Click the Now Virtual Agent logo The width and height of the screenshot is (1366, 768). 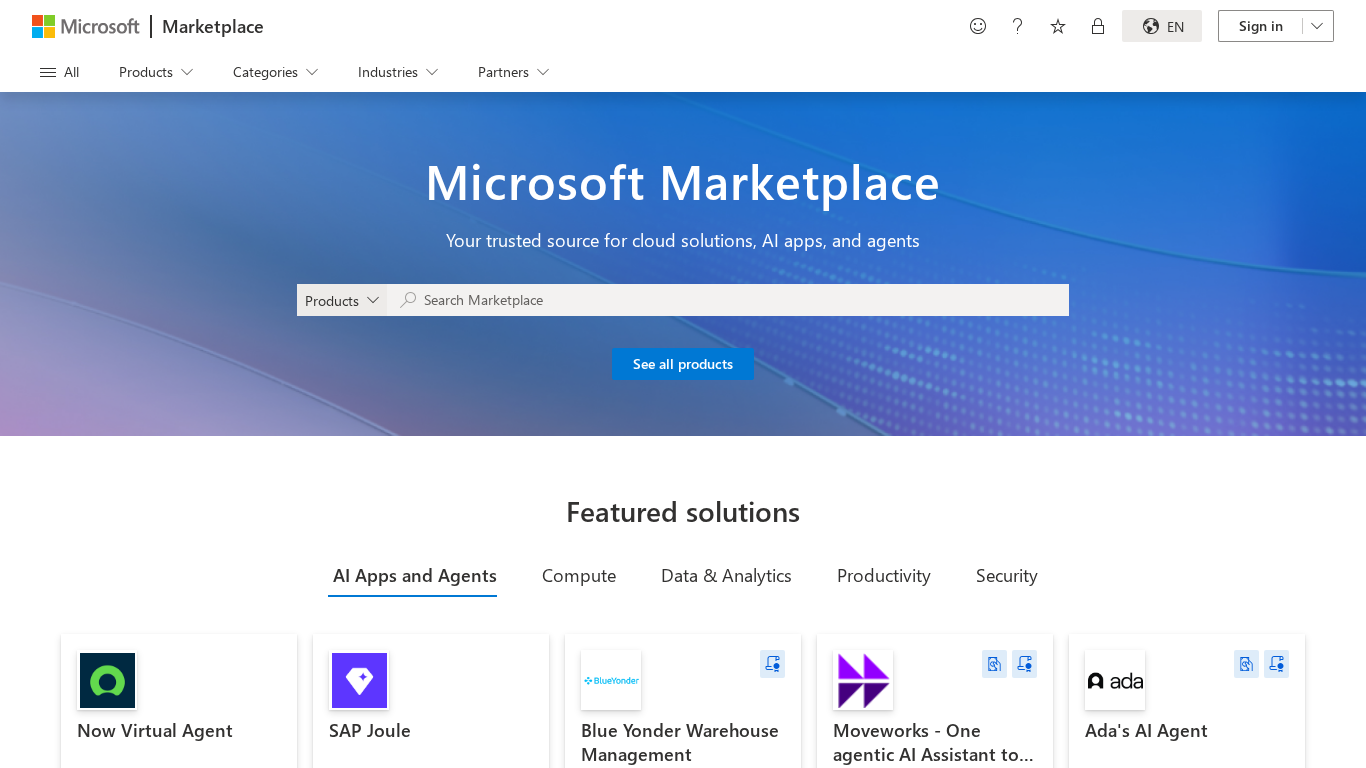(x=107, y=680)
